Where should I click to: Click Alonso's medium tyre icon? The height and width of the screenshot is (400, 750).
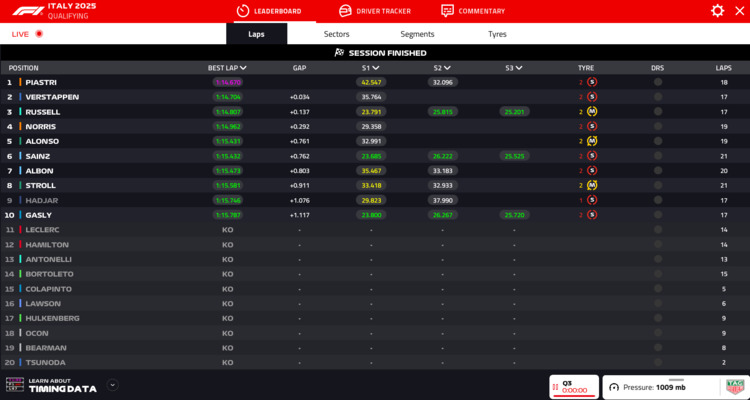pyautogui.click(x=592, y=141)
